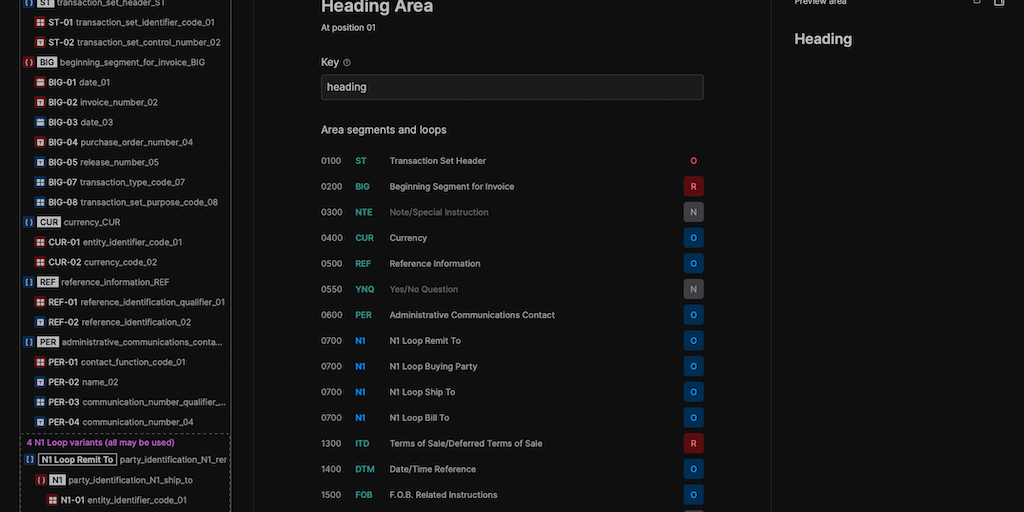Click the REF segment bracket icon in tree
This screenshot has width=1024, height=512.
click(x=28, y=282)
